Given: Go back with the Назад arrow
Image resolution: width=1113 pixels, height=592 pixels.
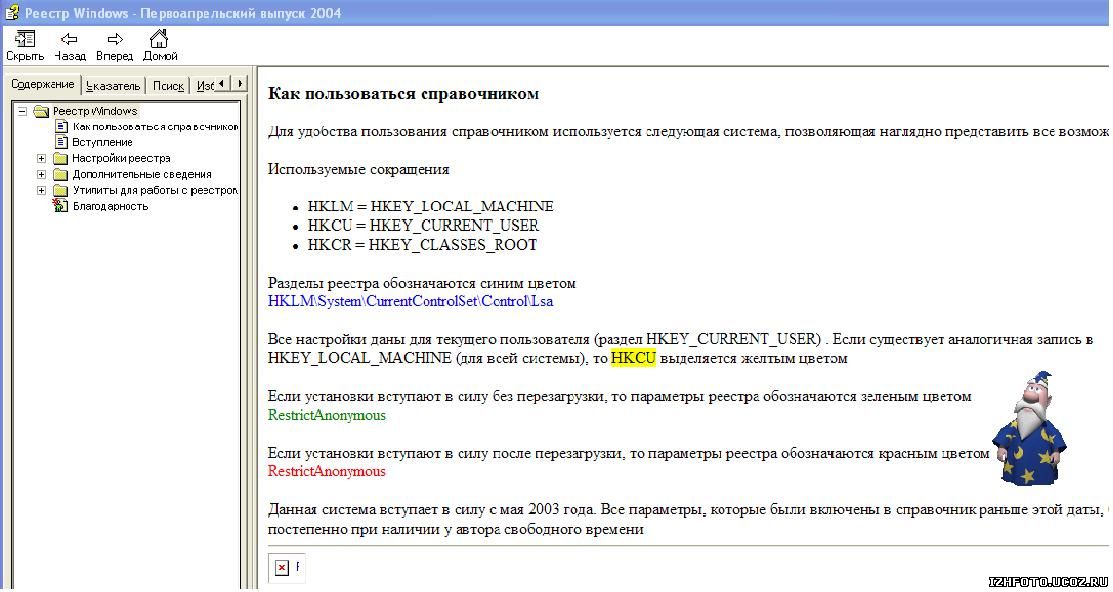Looking at the screenshot, I should point(69,39).
